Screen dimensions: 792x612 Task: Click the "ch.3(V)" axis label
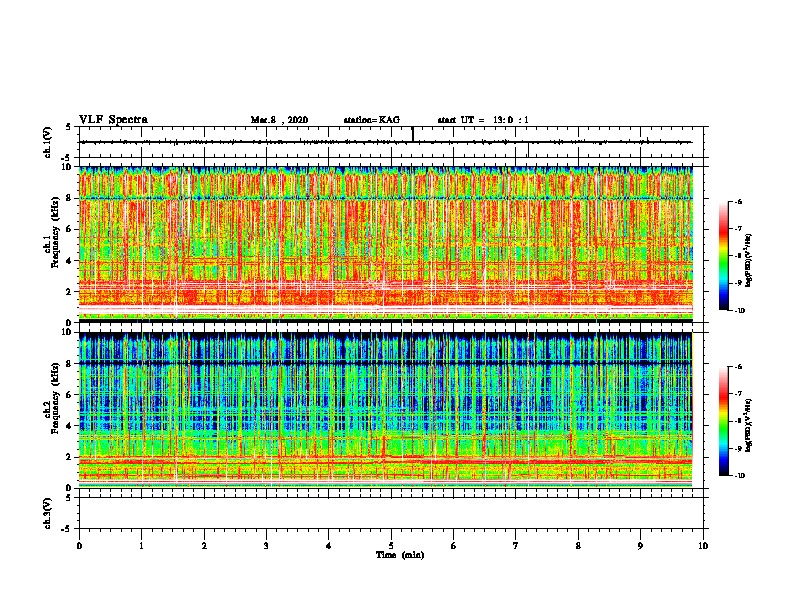pos(48,513)
